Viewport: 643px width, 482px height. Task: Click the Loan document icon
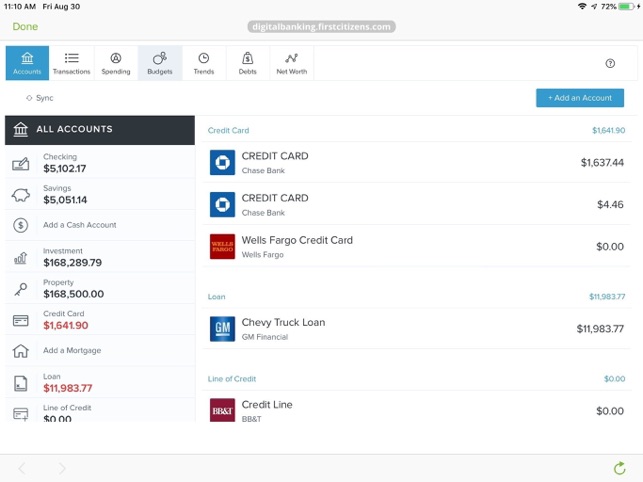21,384
